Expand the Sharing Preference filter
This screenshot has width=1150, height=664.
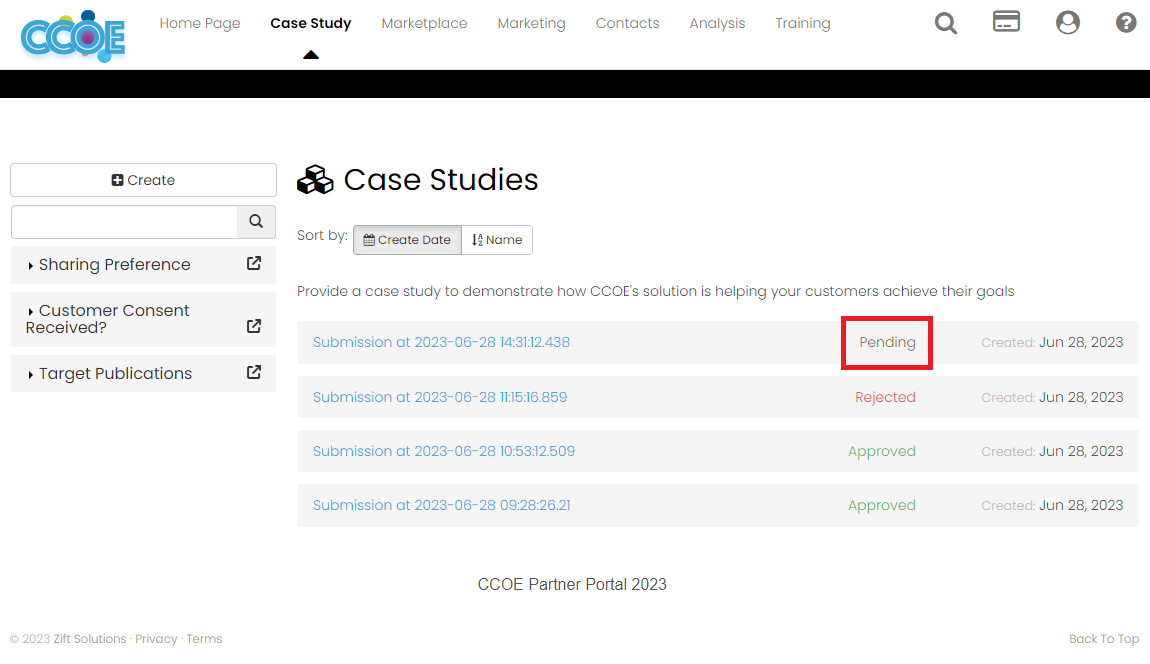[114, 265]
